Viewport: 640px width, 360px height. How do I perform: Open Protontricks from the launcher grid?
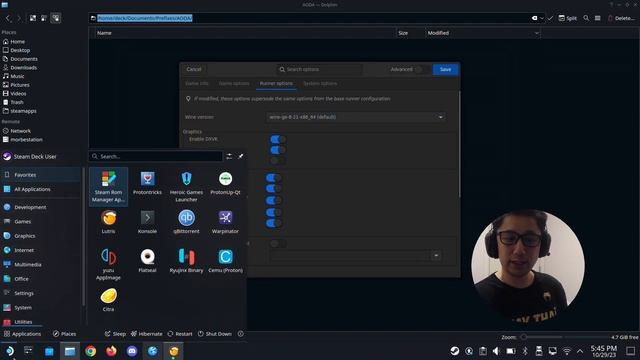(x=147, y=183)
